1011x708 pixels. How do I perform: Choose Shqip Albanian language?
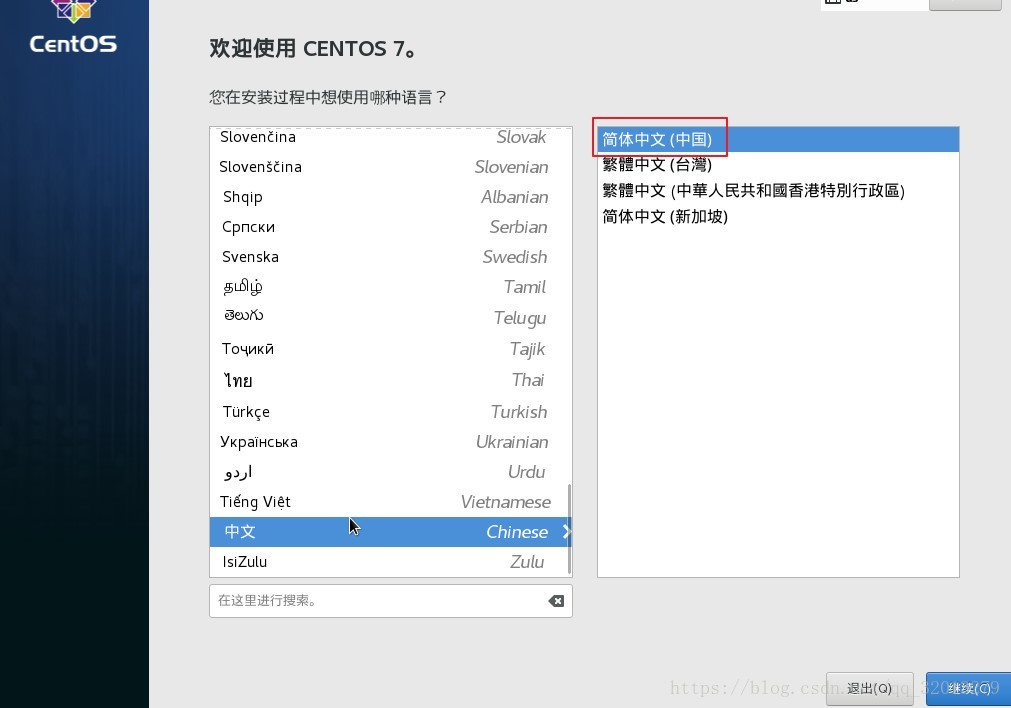tap(391, 197)
